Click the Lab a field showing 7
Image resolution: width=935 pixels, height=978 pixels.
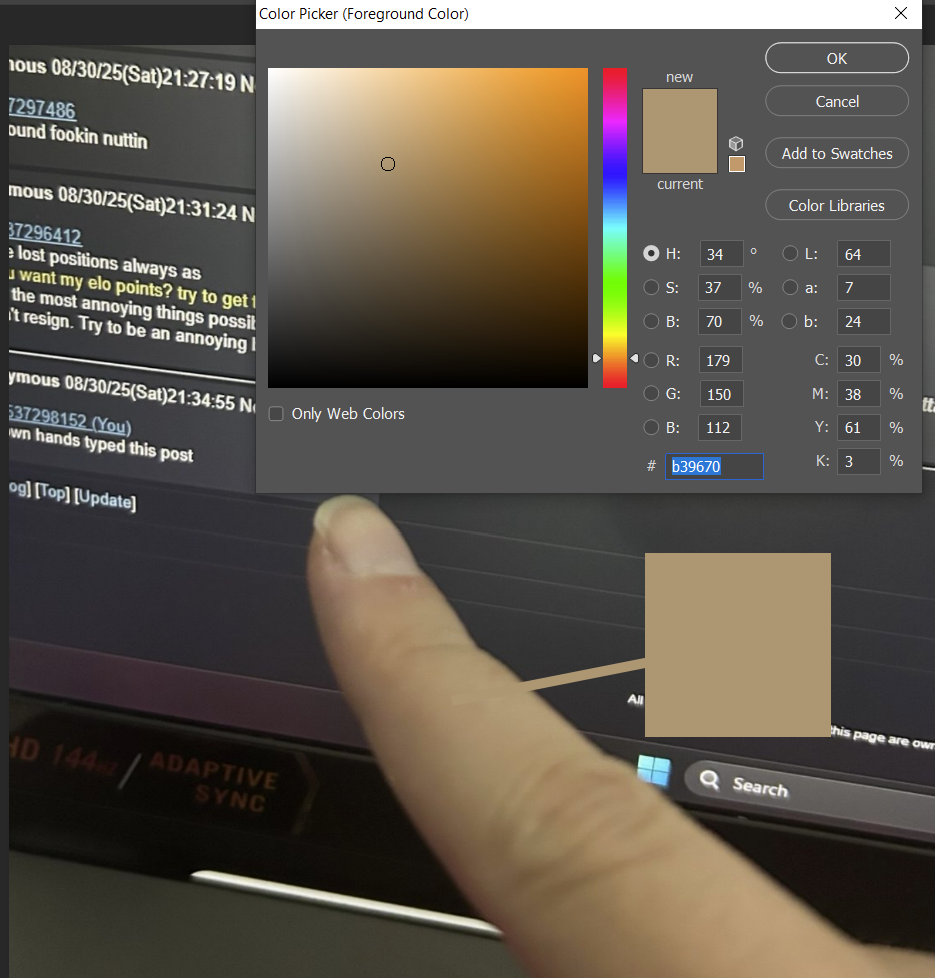tap(863, 288)
